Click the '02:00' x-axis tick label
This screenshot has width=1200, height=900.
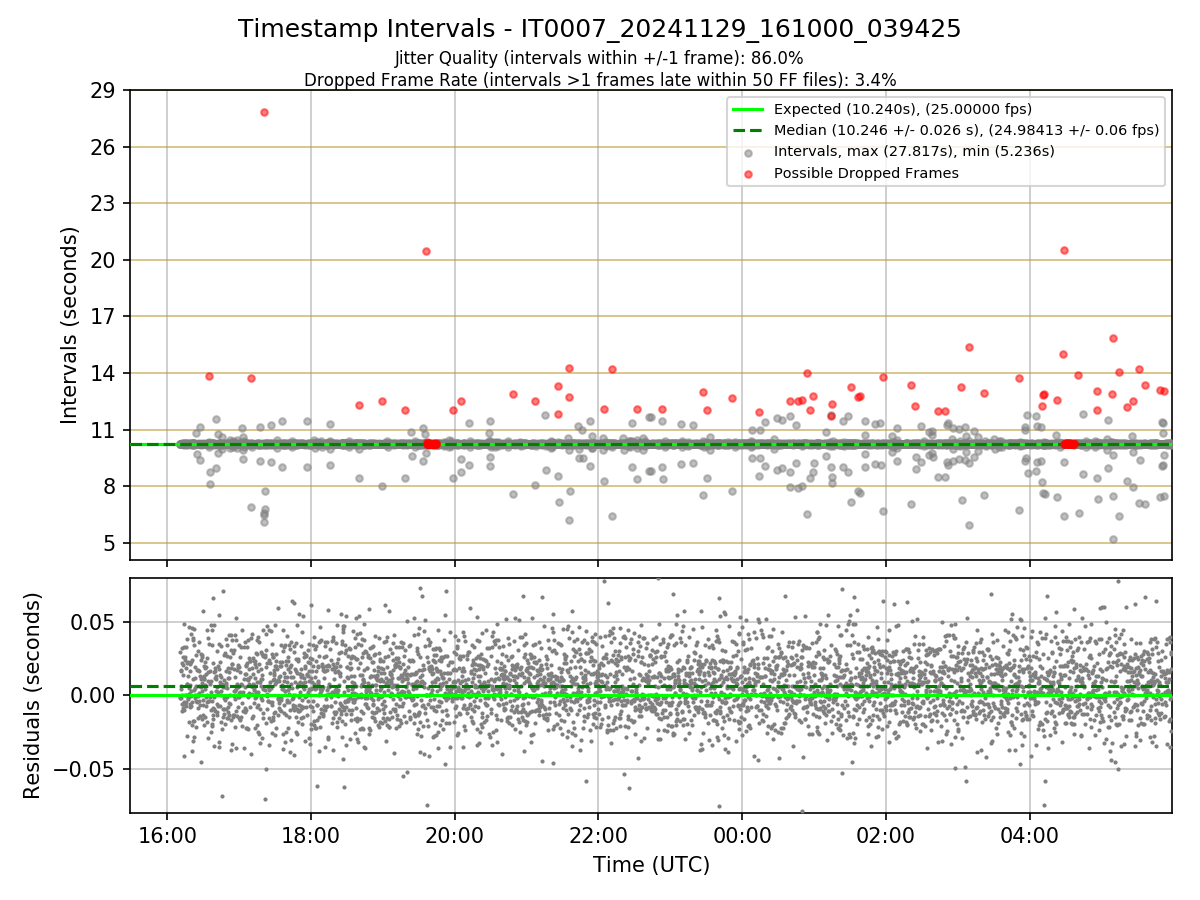pyautogui.click(x=886, y=835)
